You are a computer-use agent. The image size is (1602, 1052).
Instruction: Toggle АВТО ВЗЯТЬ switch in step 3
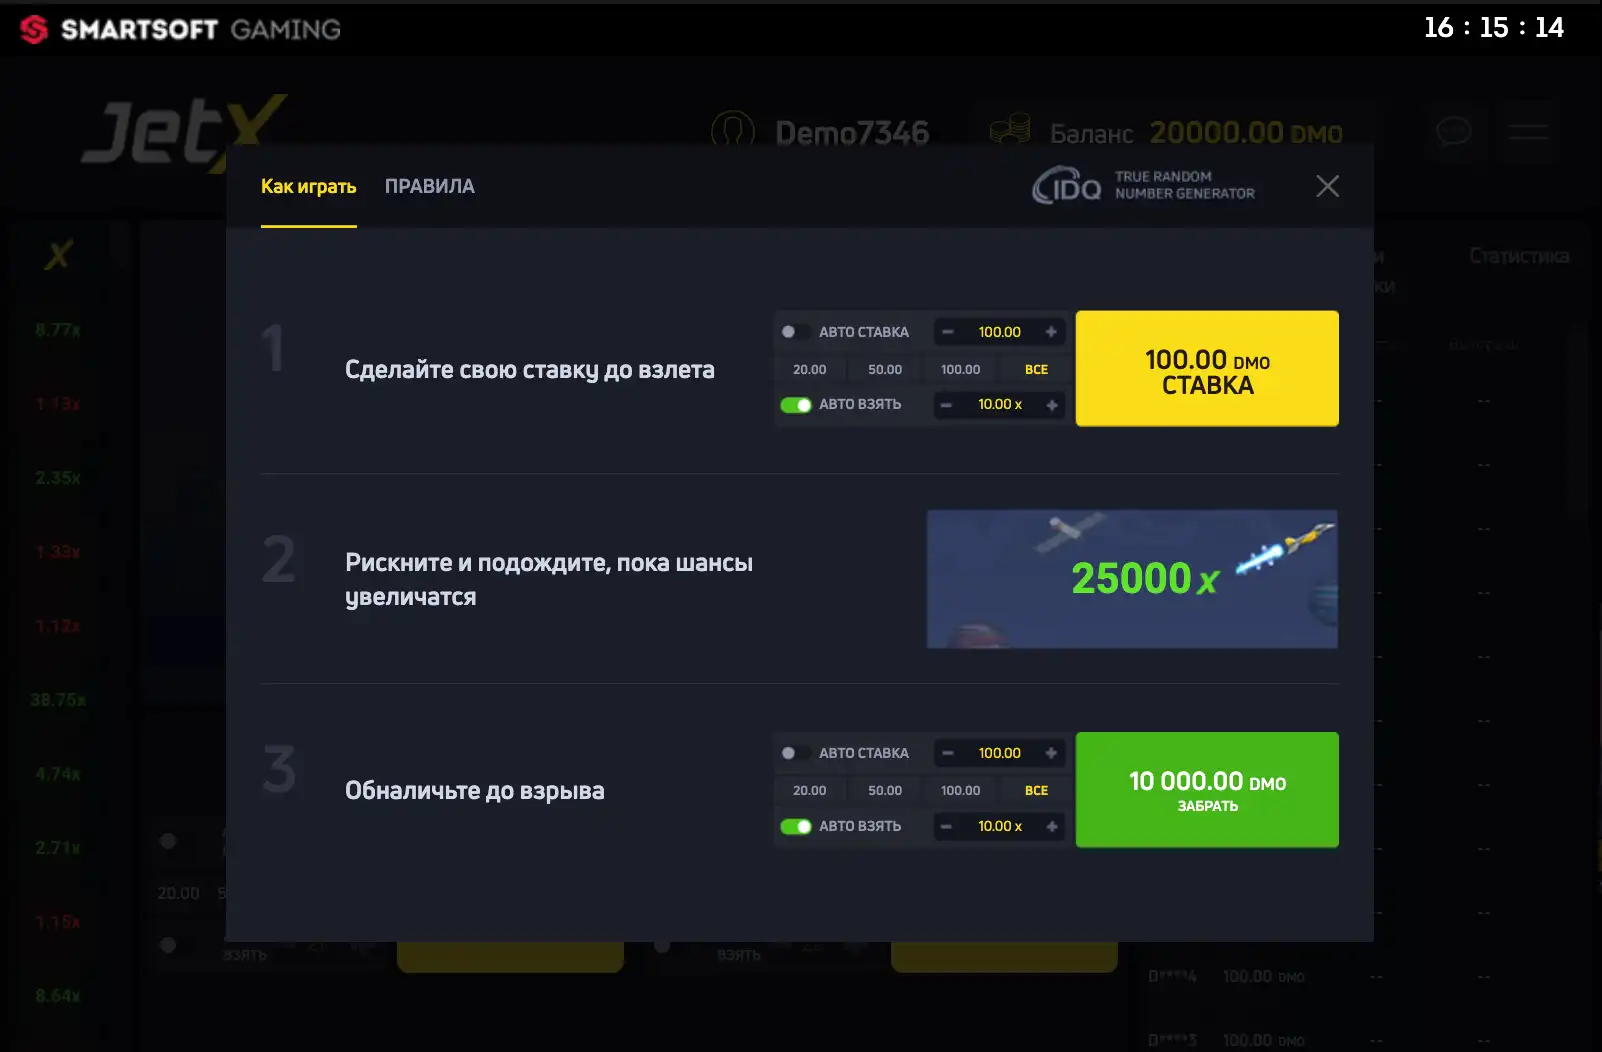796,826
